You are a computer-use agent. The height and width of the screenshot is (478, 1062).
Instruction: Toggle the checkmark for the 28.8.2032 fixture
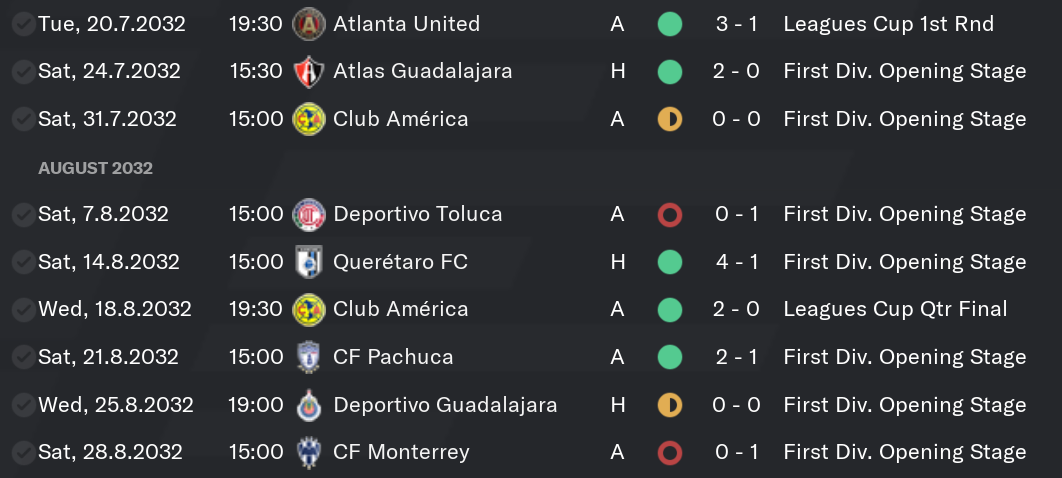click(24, 452)
